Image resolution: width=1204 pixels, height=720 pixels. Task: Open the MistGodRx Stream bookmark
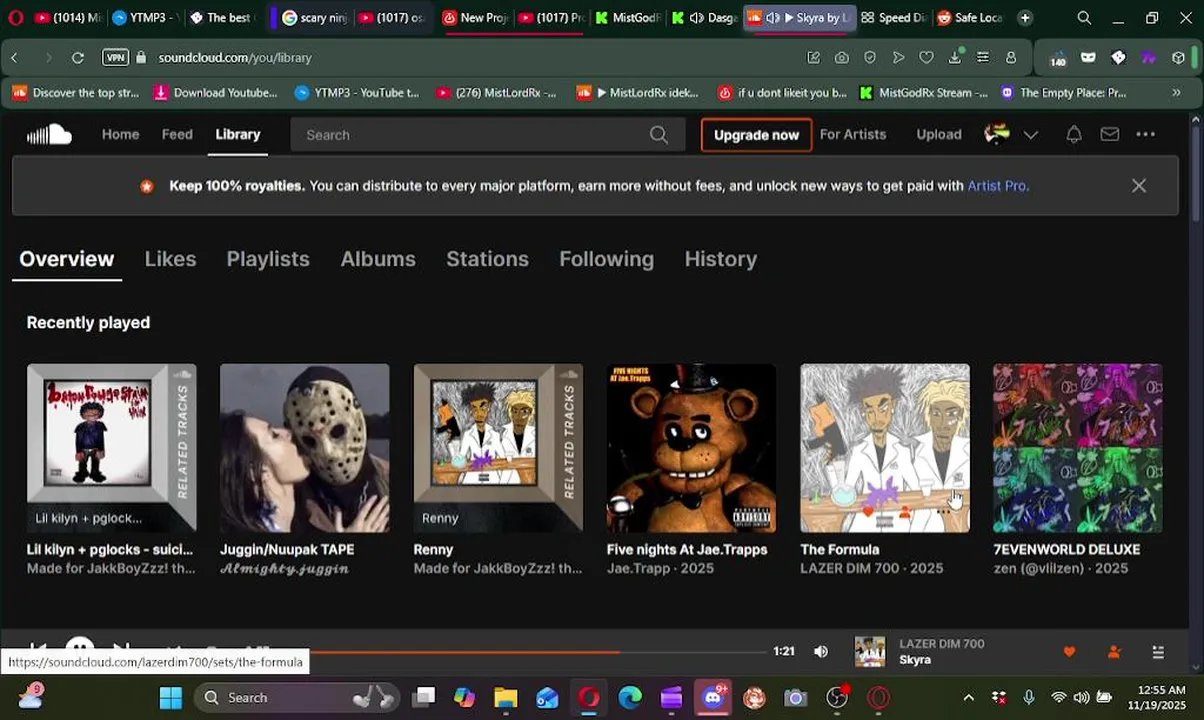[923, 93]
